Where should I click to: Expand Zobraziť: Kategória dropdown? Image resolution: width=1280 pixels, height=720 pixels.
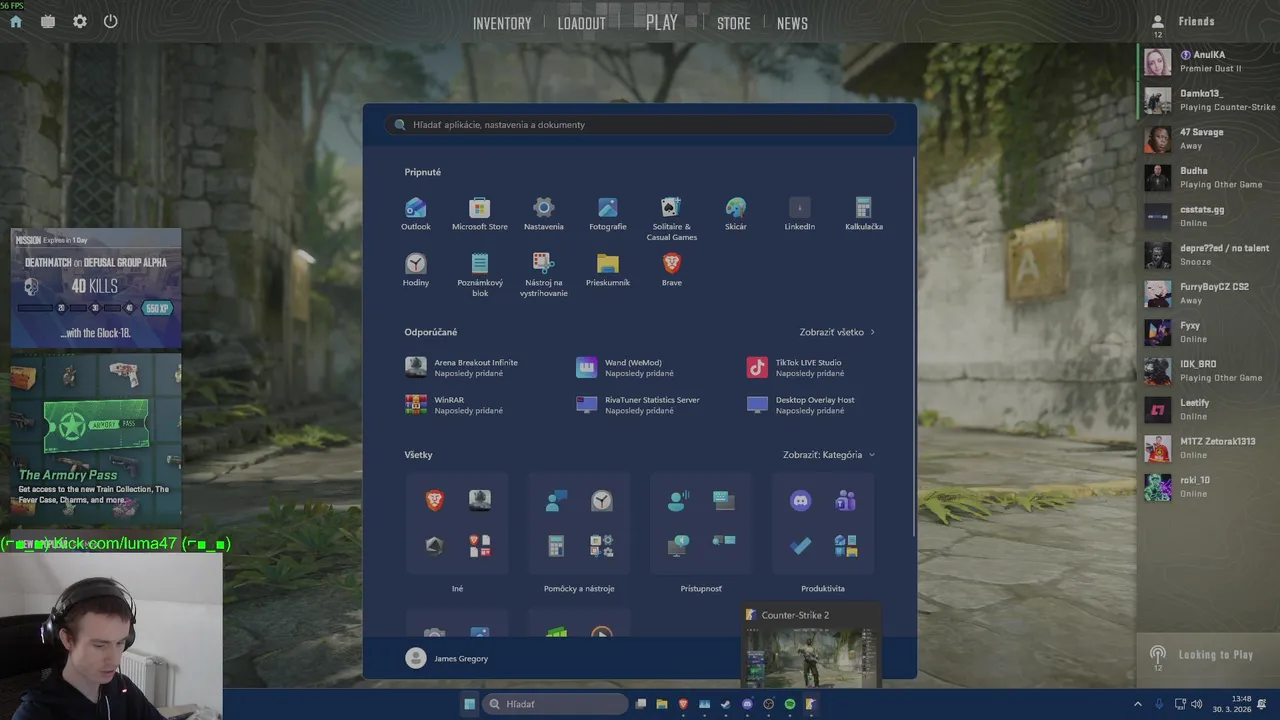tap(829, 455)
